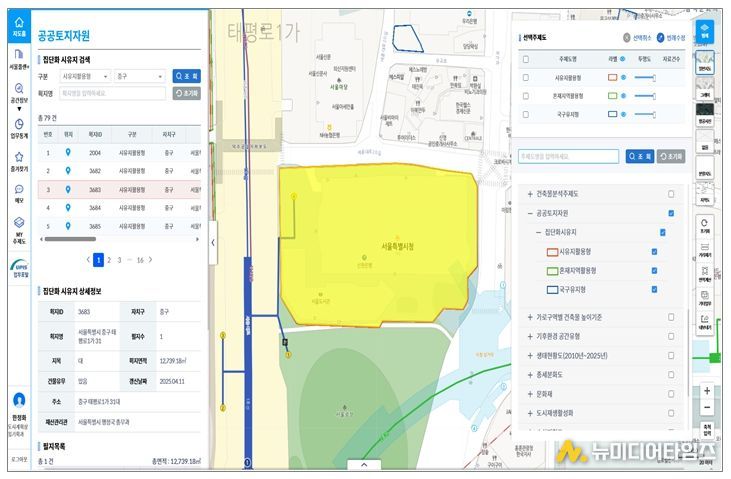The image size is (731, 479).
Task: Click the 지도홈 home icon in sidebar
Action: tap(18, 27)
